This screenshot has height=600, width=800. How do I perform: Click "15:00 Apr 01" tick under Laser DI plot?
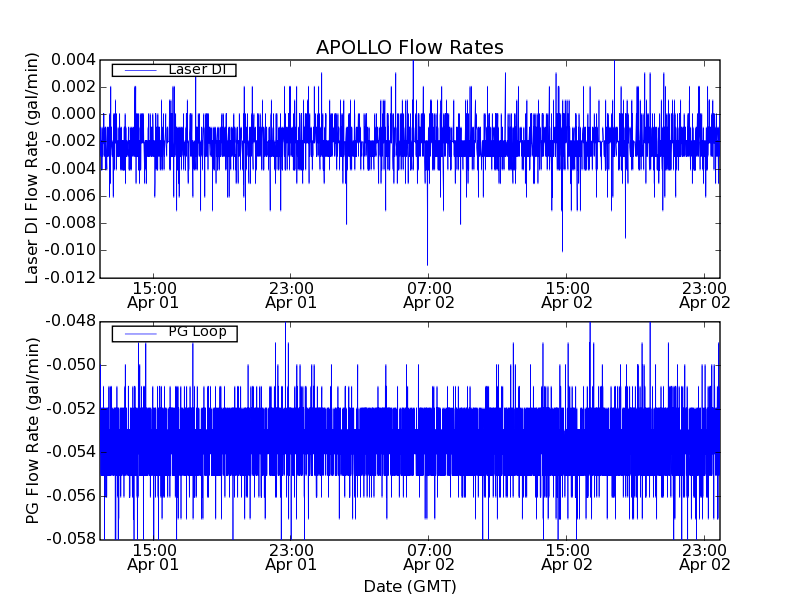153,295
